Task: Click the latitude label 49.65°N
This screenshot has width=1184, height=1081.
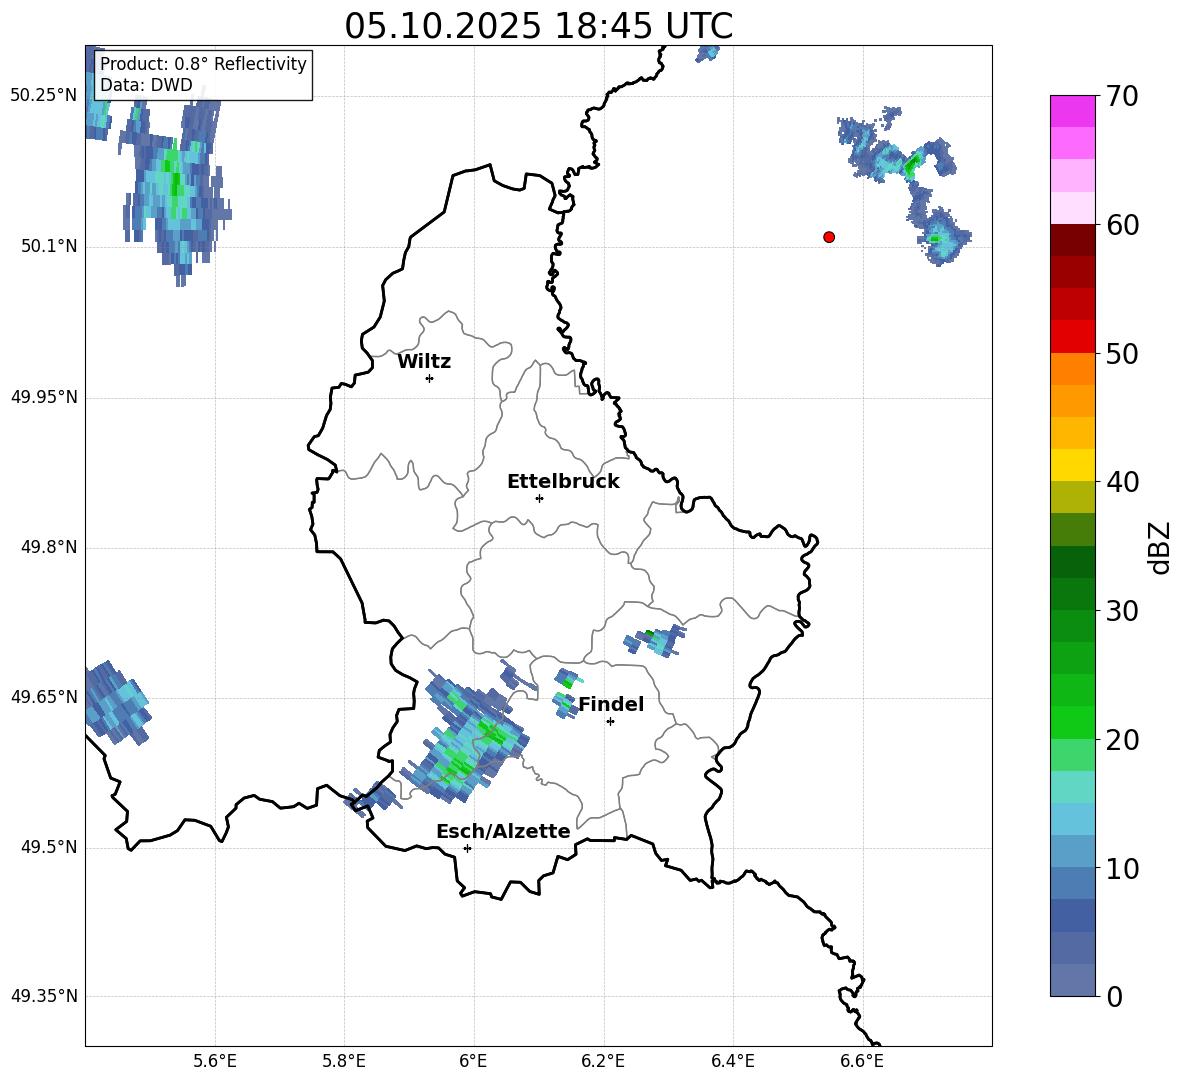Action: 44,696
